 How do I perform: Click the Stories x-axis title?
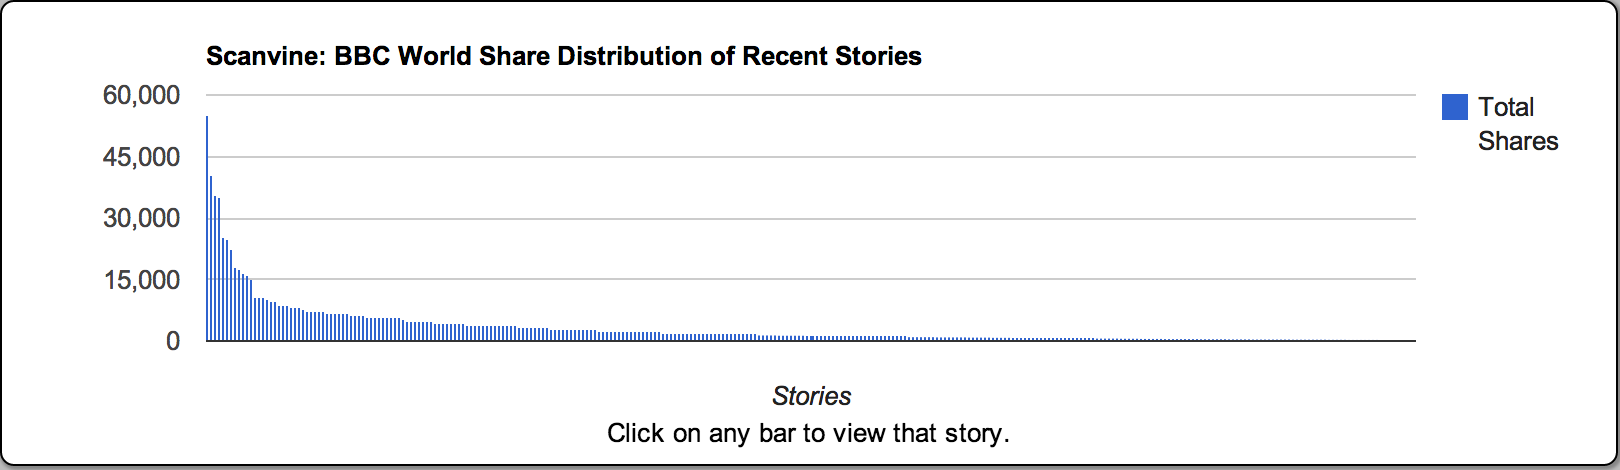click(x=811, y=396)
